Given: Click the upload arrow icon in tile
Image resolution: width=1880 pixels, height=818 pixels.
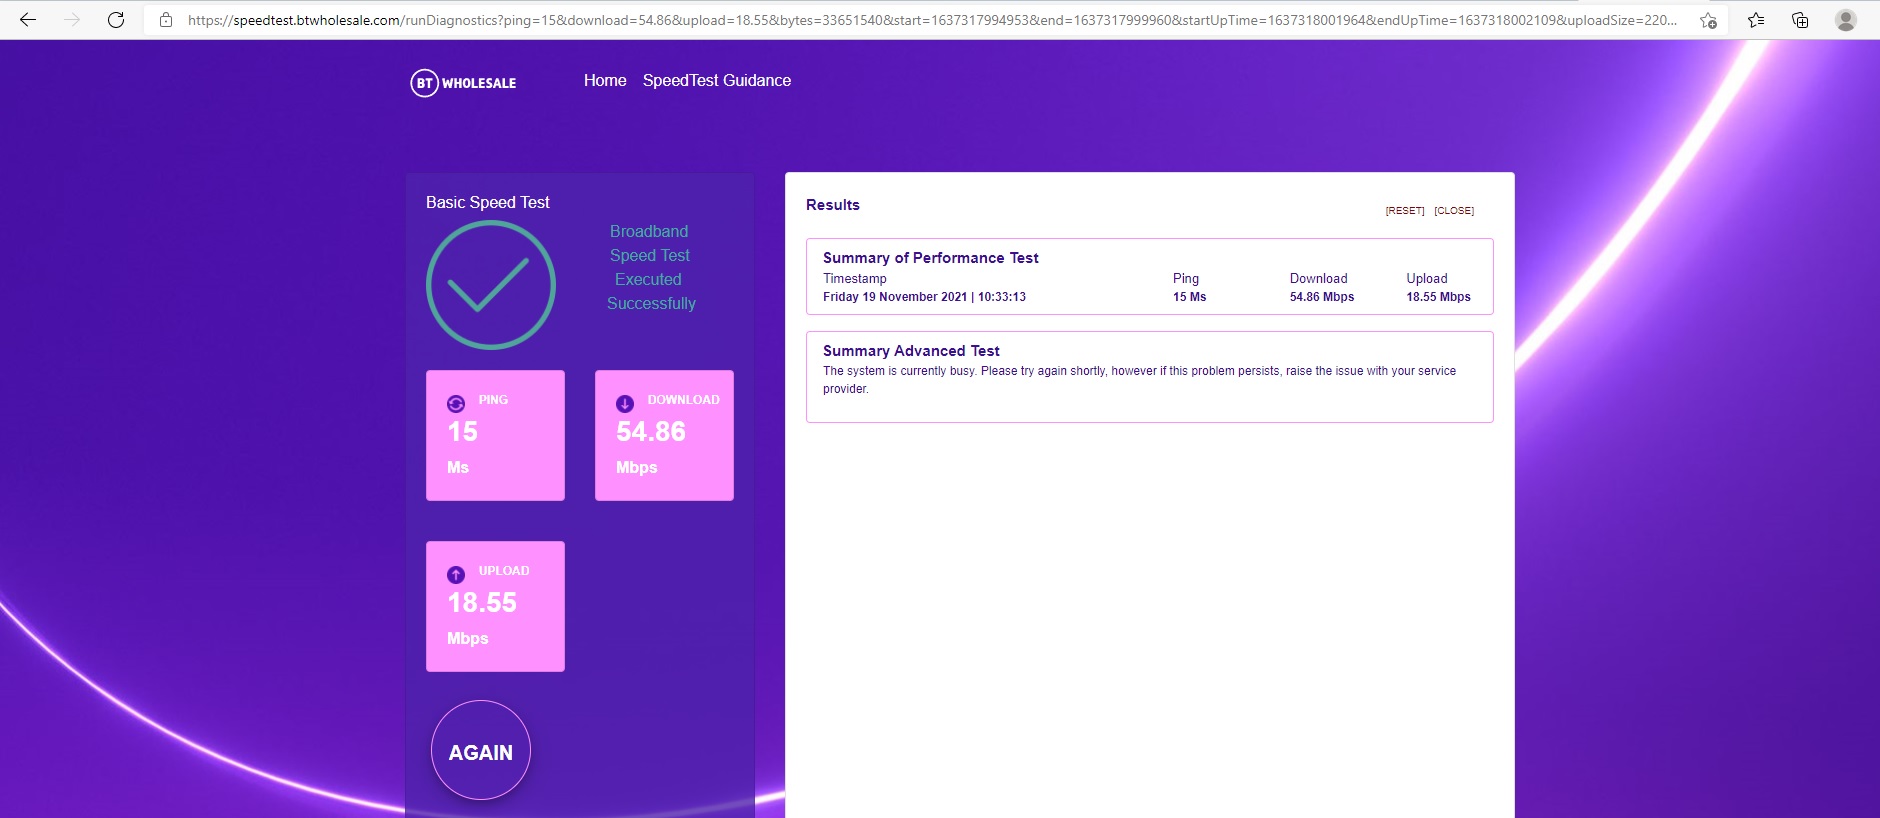Looking at the screenshot, I should pos(456,575).
